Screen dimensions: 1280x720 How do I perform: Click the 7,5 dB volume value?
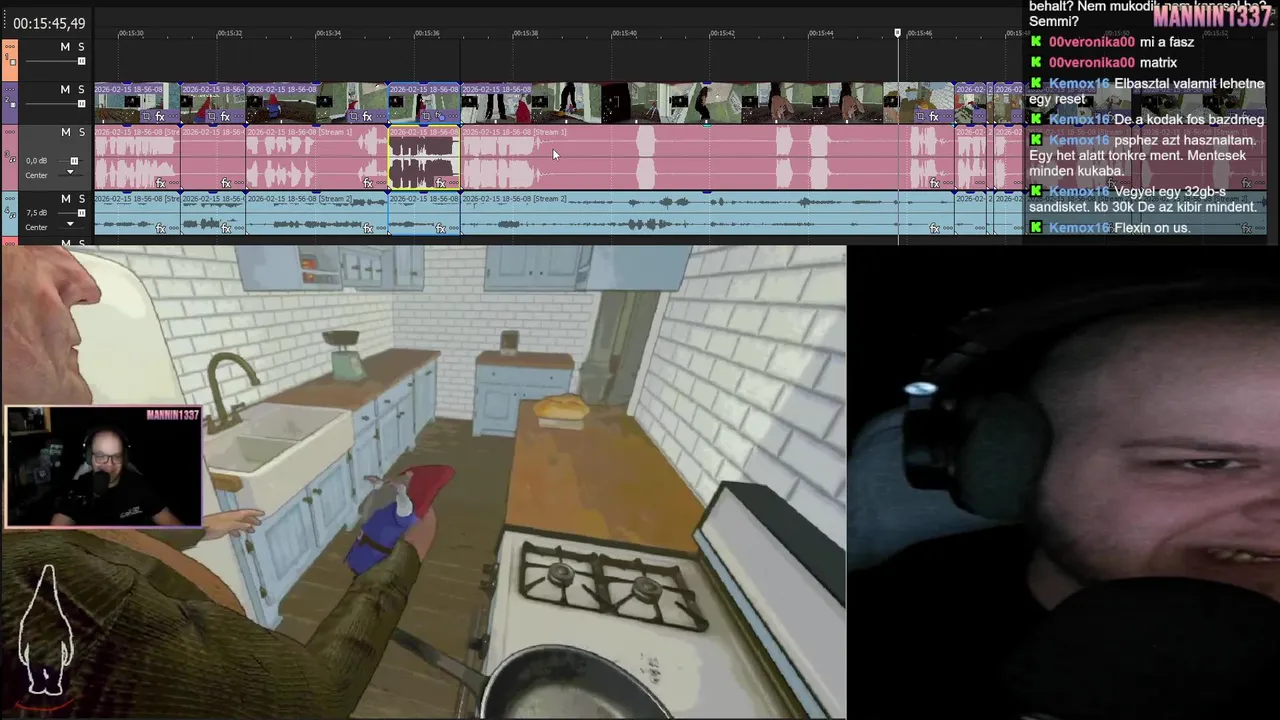tap(36, 213)
